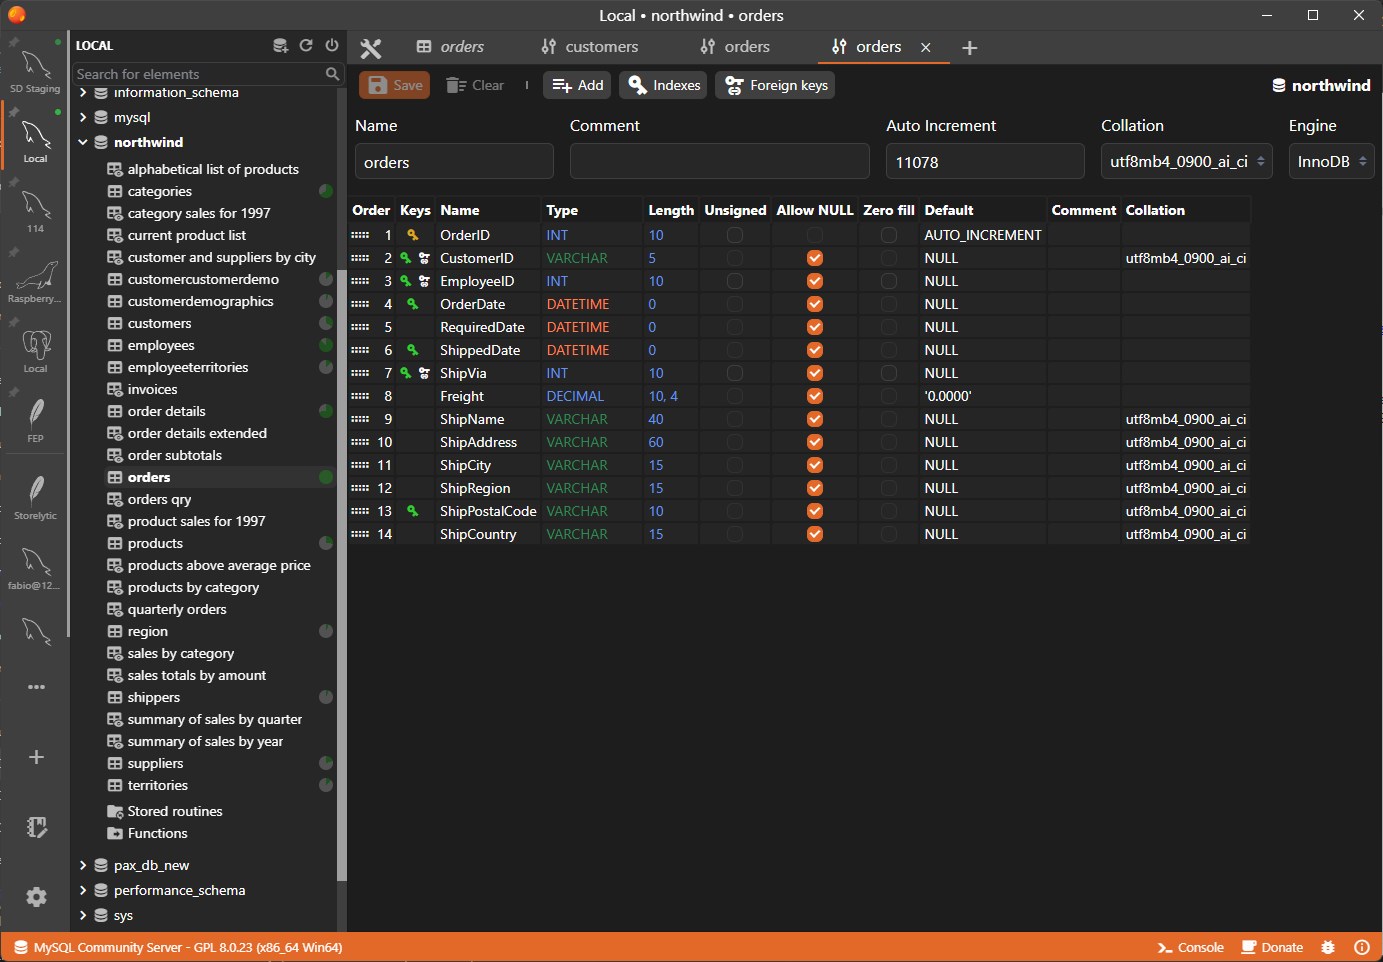Expand the pax_db_new database node
Image resolution: width=1383 pixels, height=962 pixels.
[x=83, y=865]
